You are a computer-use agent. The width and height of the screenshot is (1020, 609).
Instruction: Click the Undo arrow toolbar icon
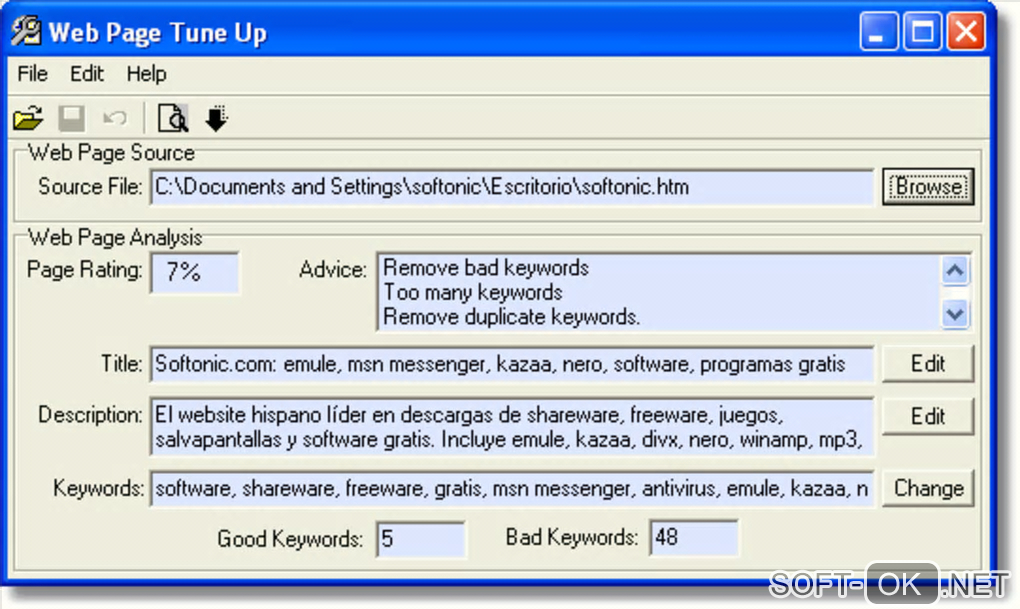pyautogui.click(x=115, y=118)
